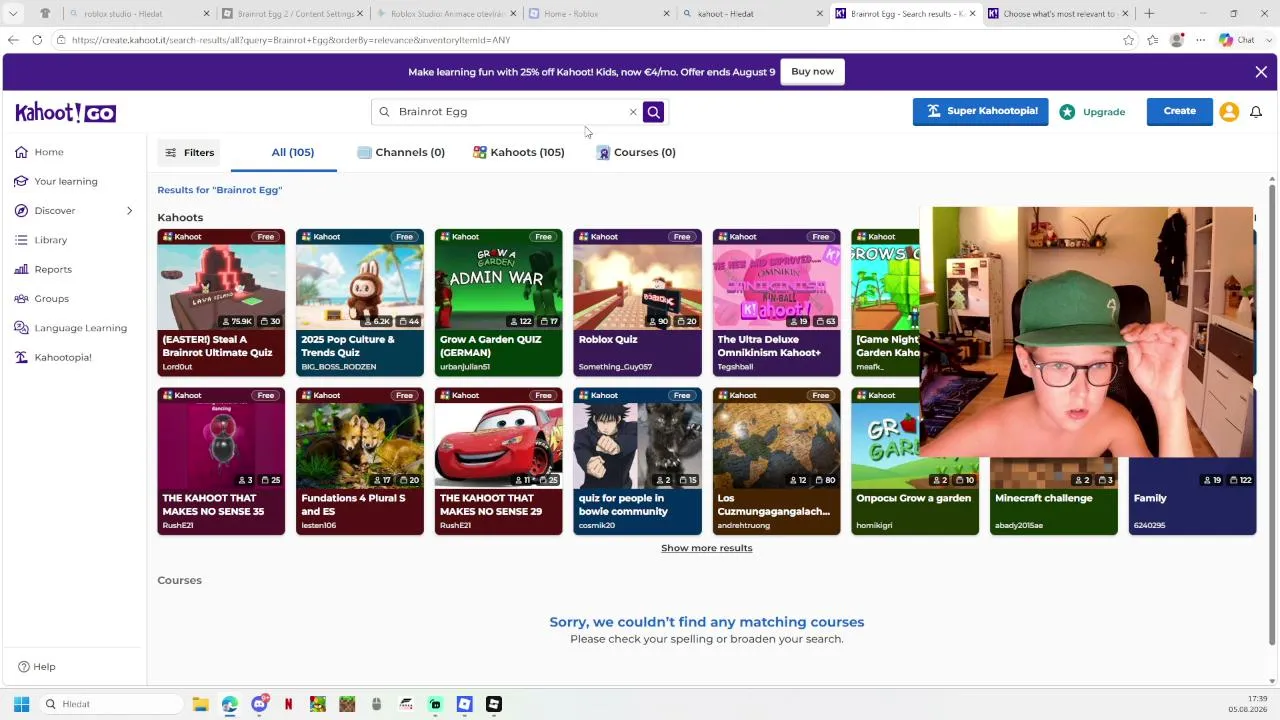Click the Help link in sidebar

pos(37,667)
